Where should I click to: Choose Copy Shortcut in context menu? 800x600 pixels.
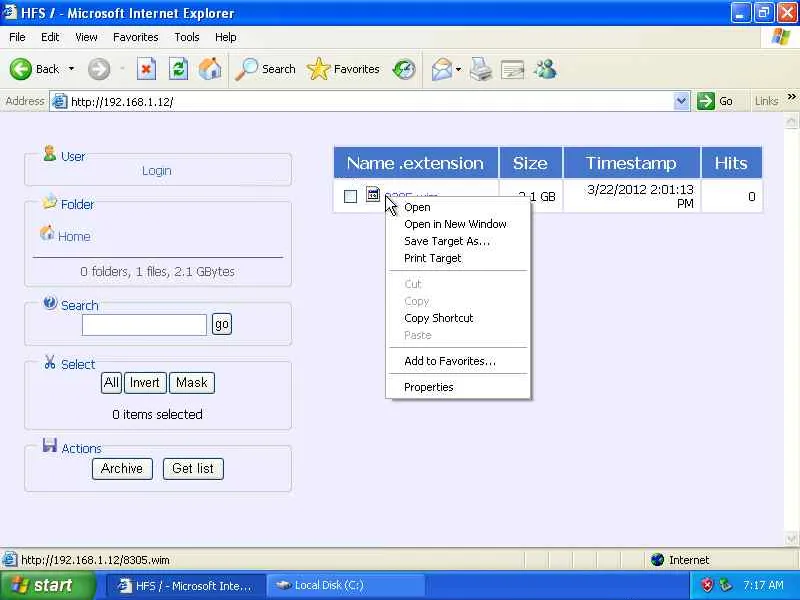click(458, 318)
